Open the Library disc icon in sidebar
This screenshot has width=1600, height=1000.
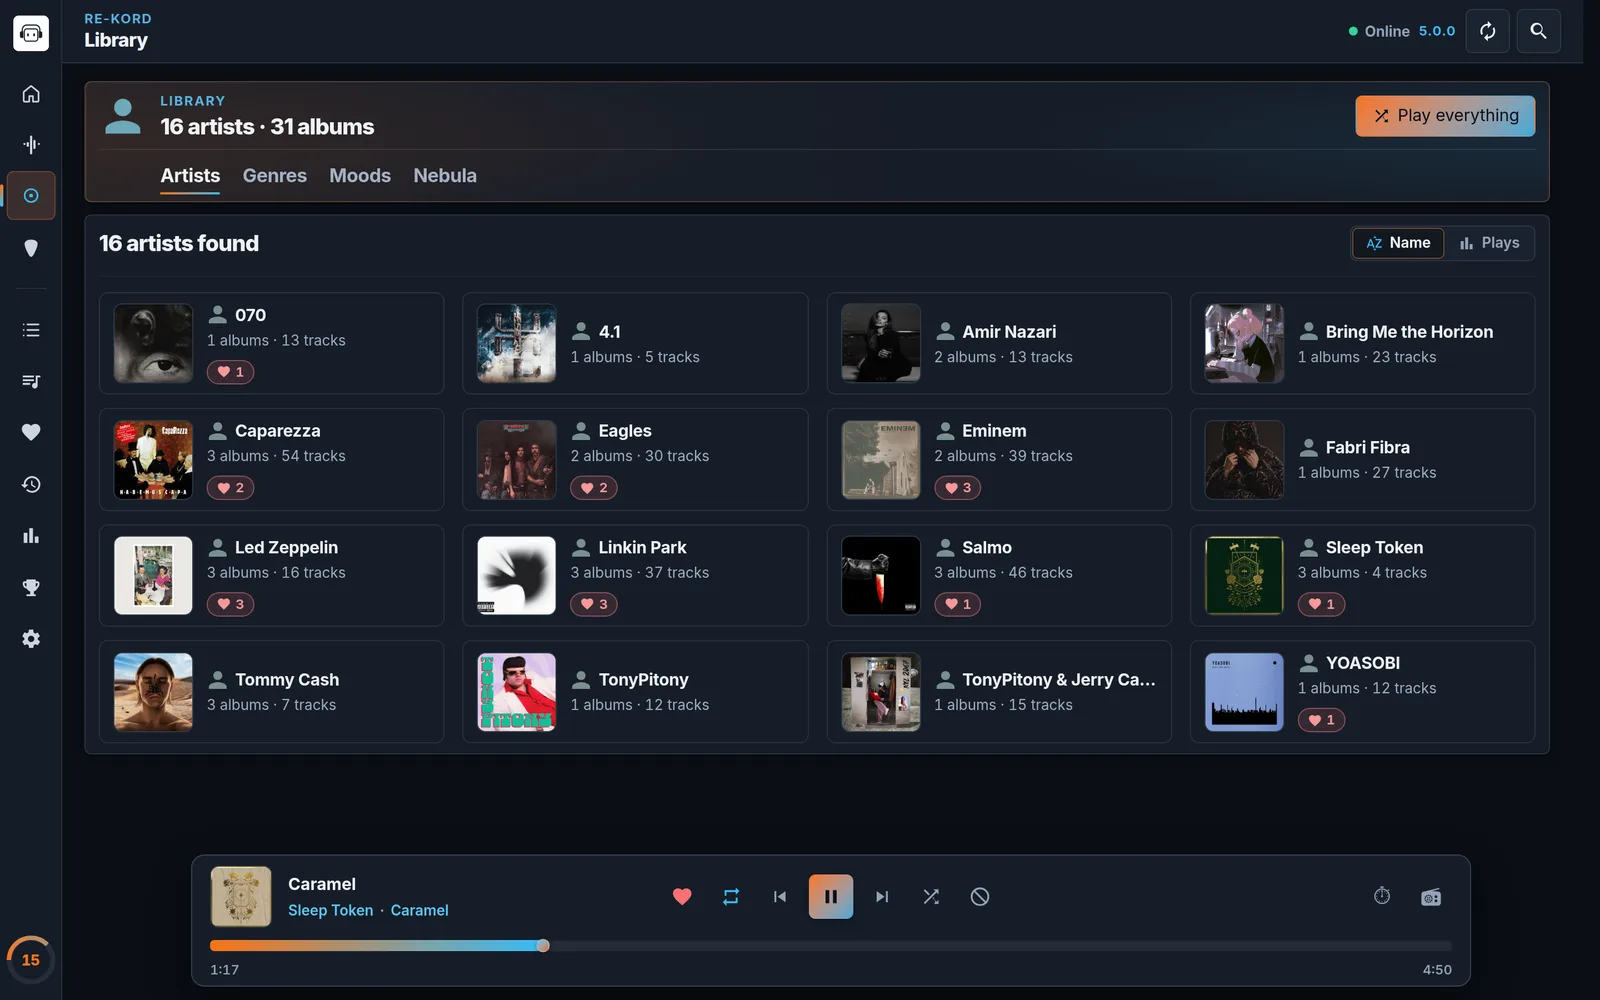31,196
